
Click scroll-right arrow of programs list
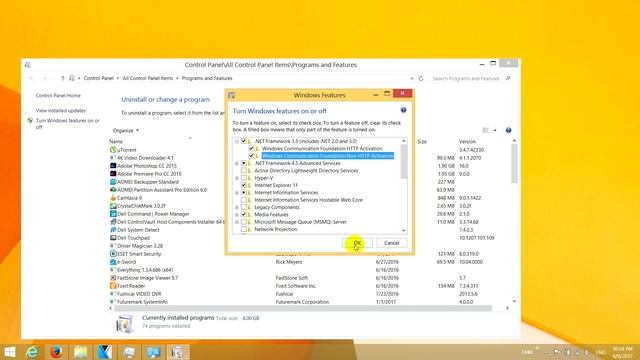(507, 308)
